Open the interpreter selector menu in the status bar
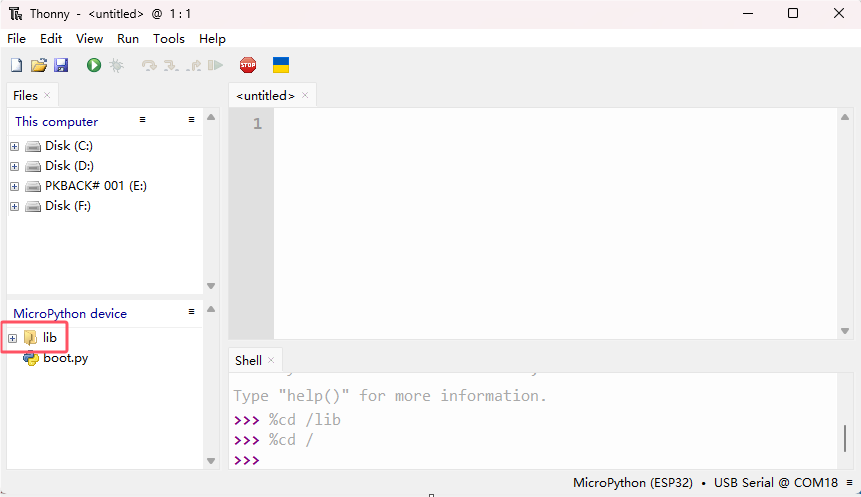861x497 pixels. click(x=849, y=483)
